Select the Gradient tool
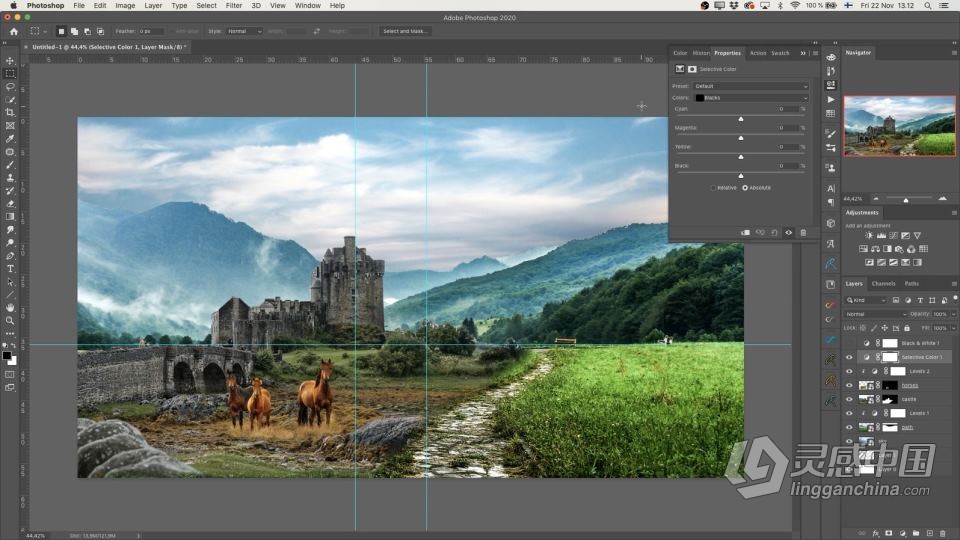 click(x=10, y=217)
